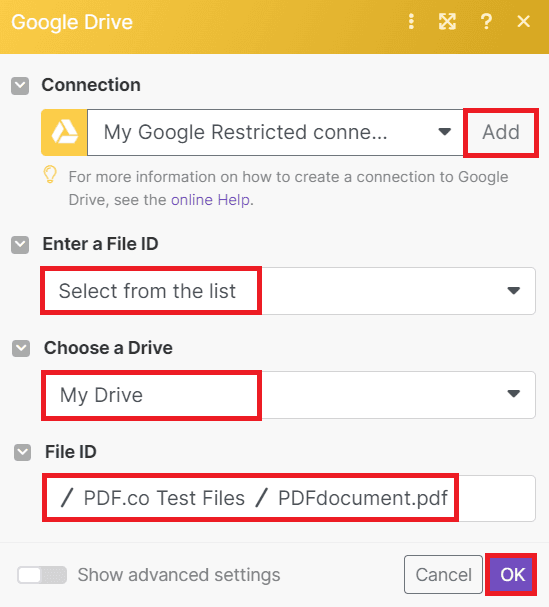Screen dimensions: 549x607
Task: Open the My Drive dropdown
Action: coord(288,395)
